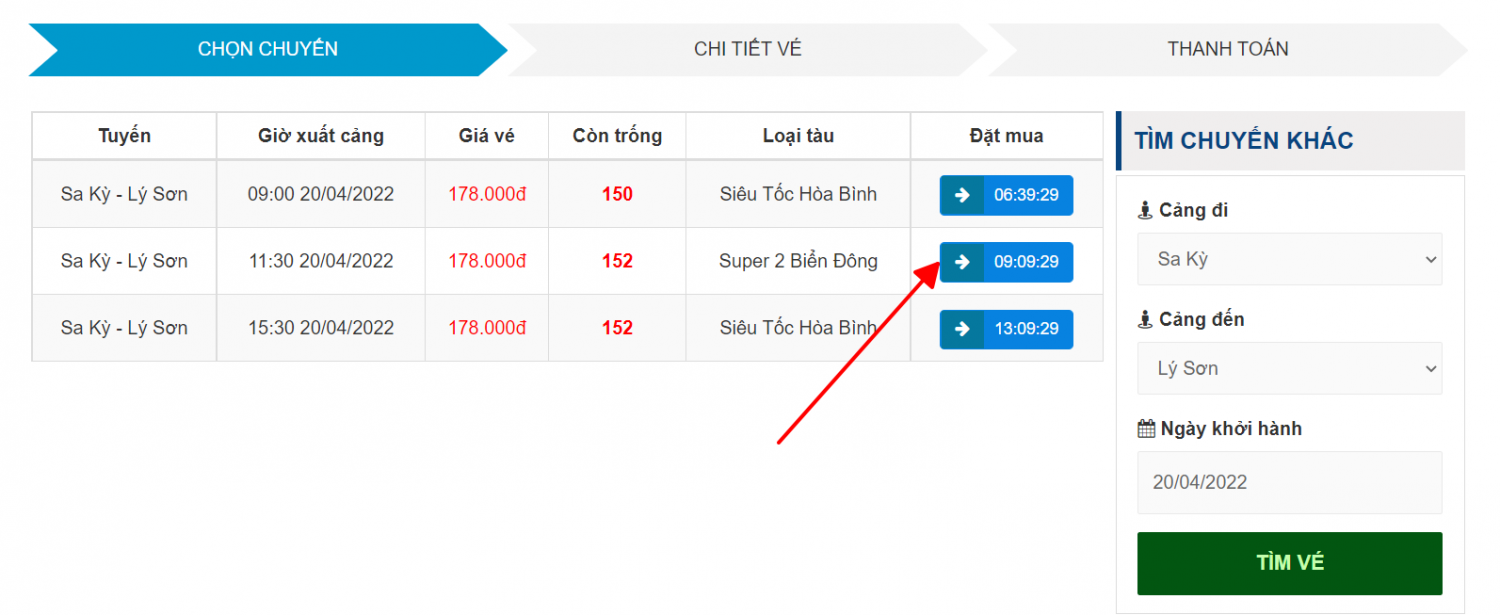Book the trip with countdown 06:39:29
Image resolution: width=1500 pixels, height=615 pixels.
coord(1026,195)
